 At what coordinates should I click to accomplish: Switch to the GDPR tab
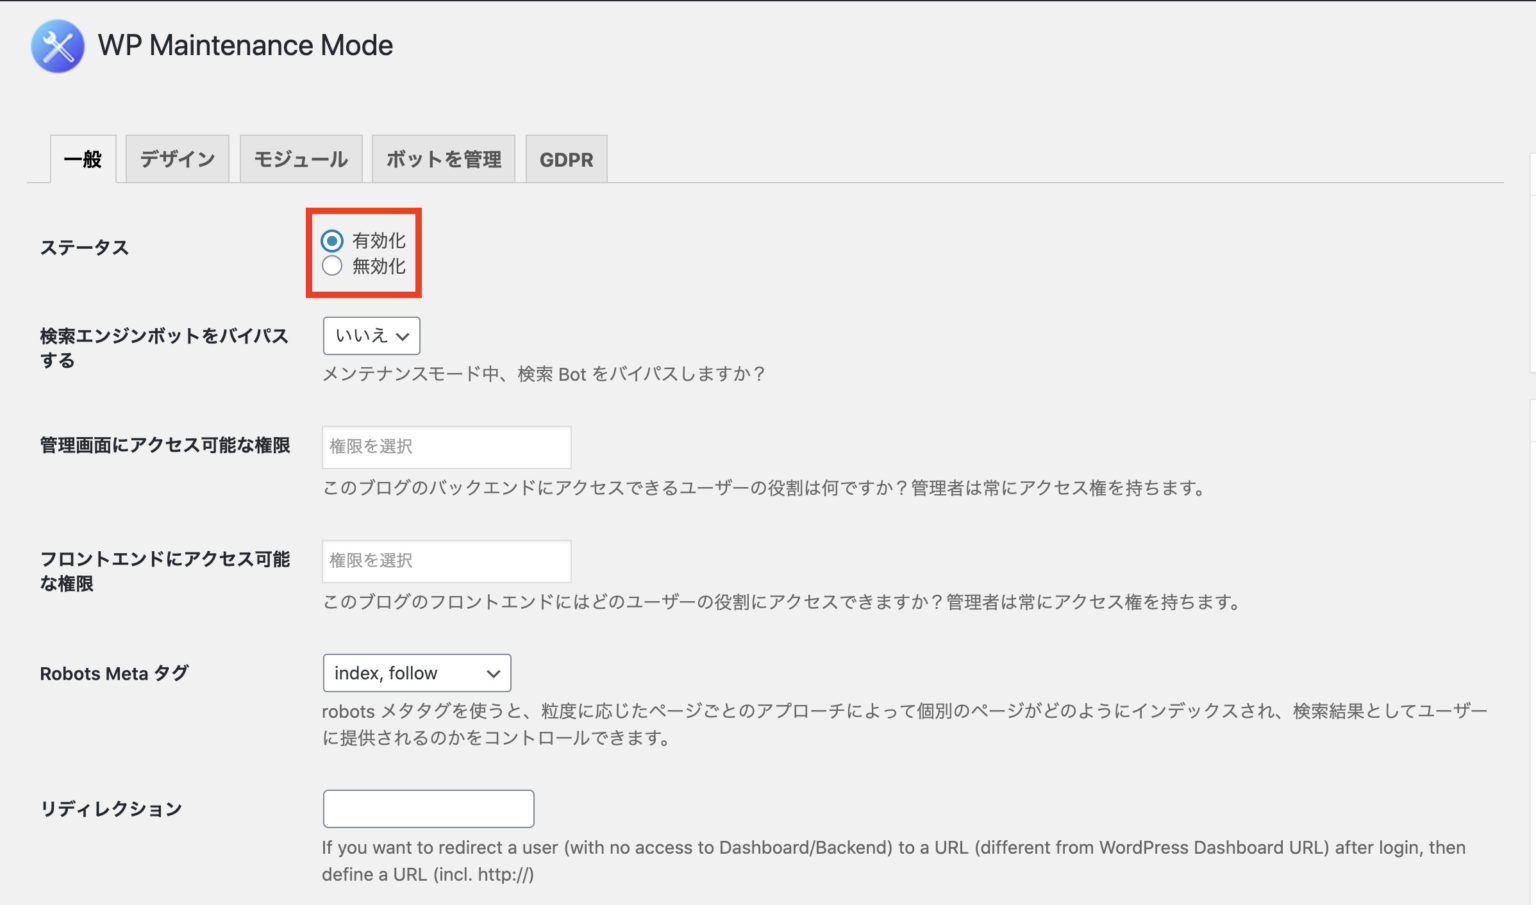[566, 159]
